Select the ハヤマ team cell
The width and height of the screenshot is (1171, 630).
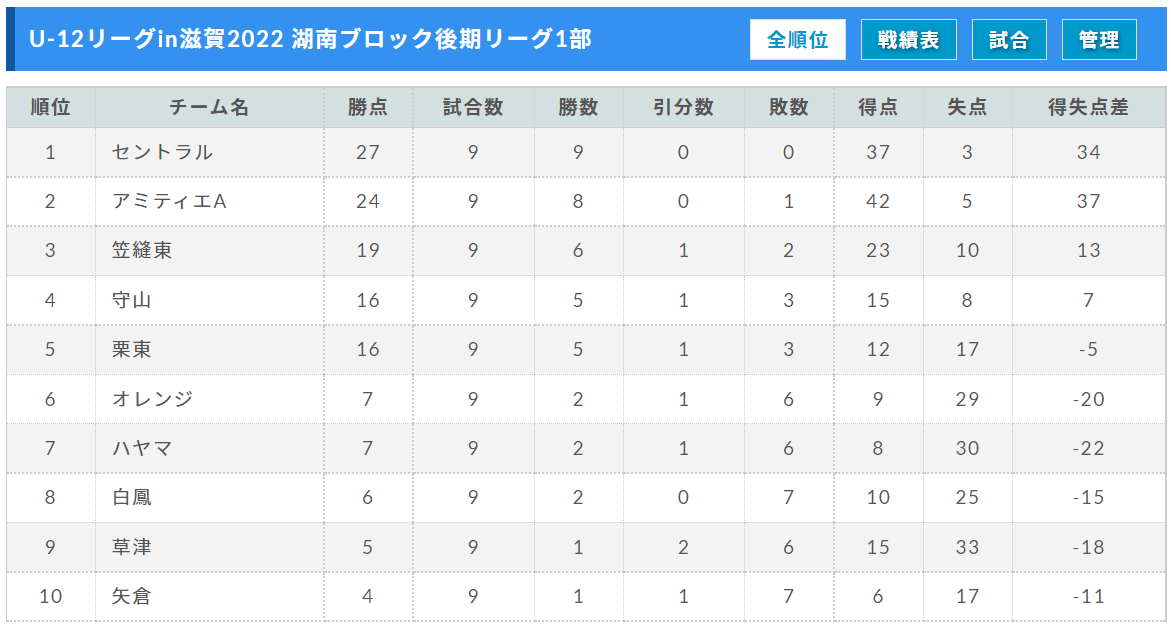[142, 449]
